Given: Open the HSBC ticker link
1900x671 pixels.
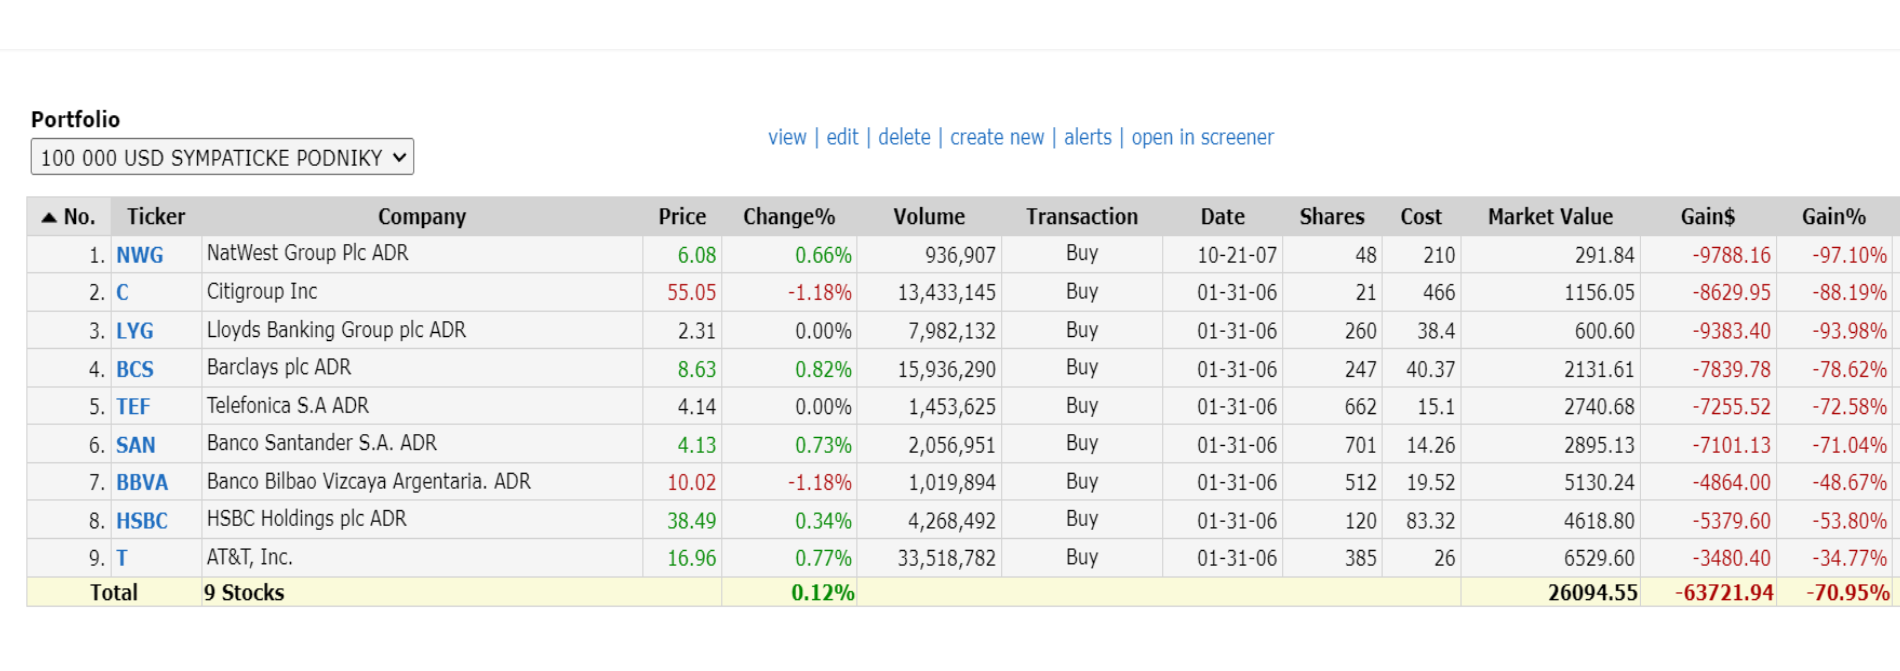Looking at the screenshot, I should [x=142, y=520].
